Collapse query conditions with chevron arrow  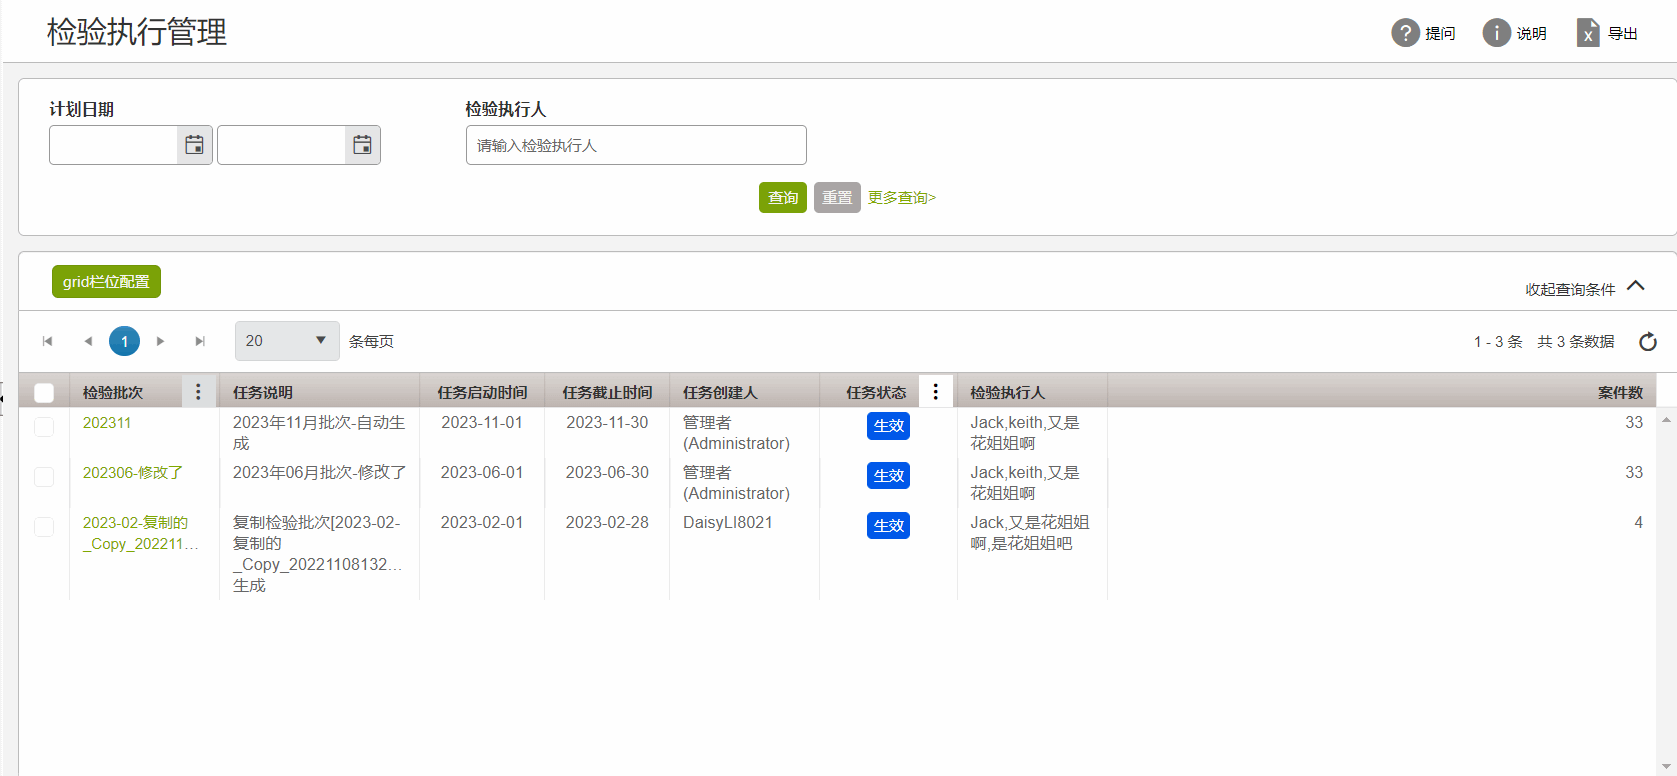[1636, 285]
